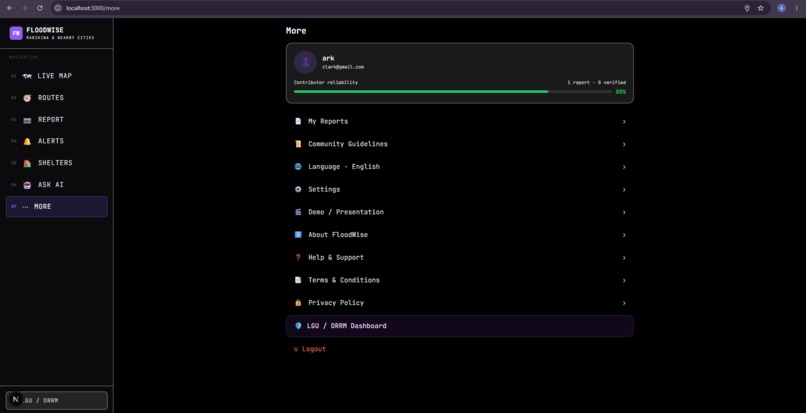Click the 'Contributor reliability' label
The width and height of the screenshot is (806, 413).
[x=326, y=82]
